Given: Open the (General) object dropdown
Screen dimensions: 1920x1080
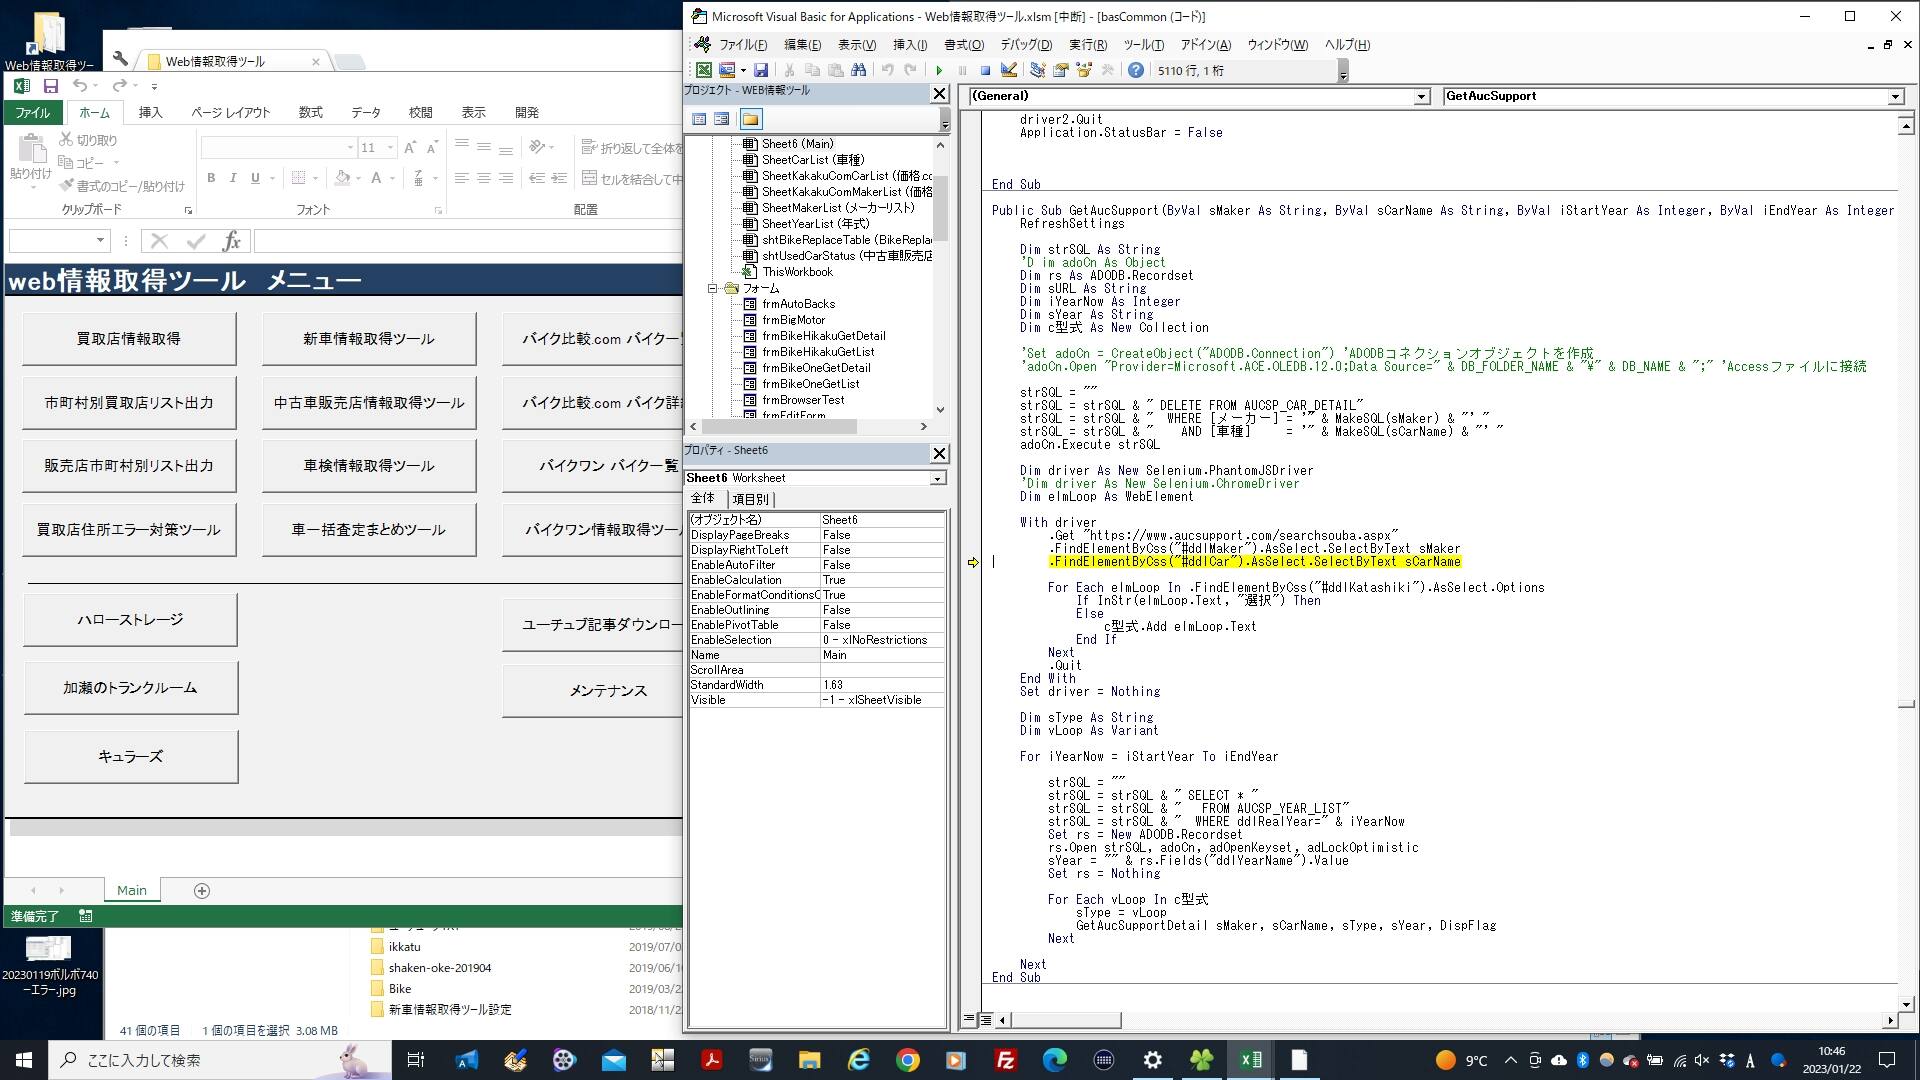Looking at the screenshot, I should click(1421, 96).
